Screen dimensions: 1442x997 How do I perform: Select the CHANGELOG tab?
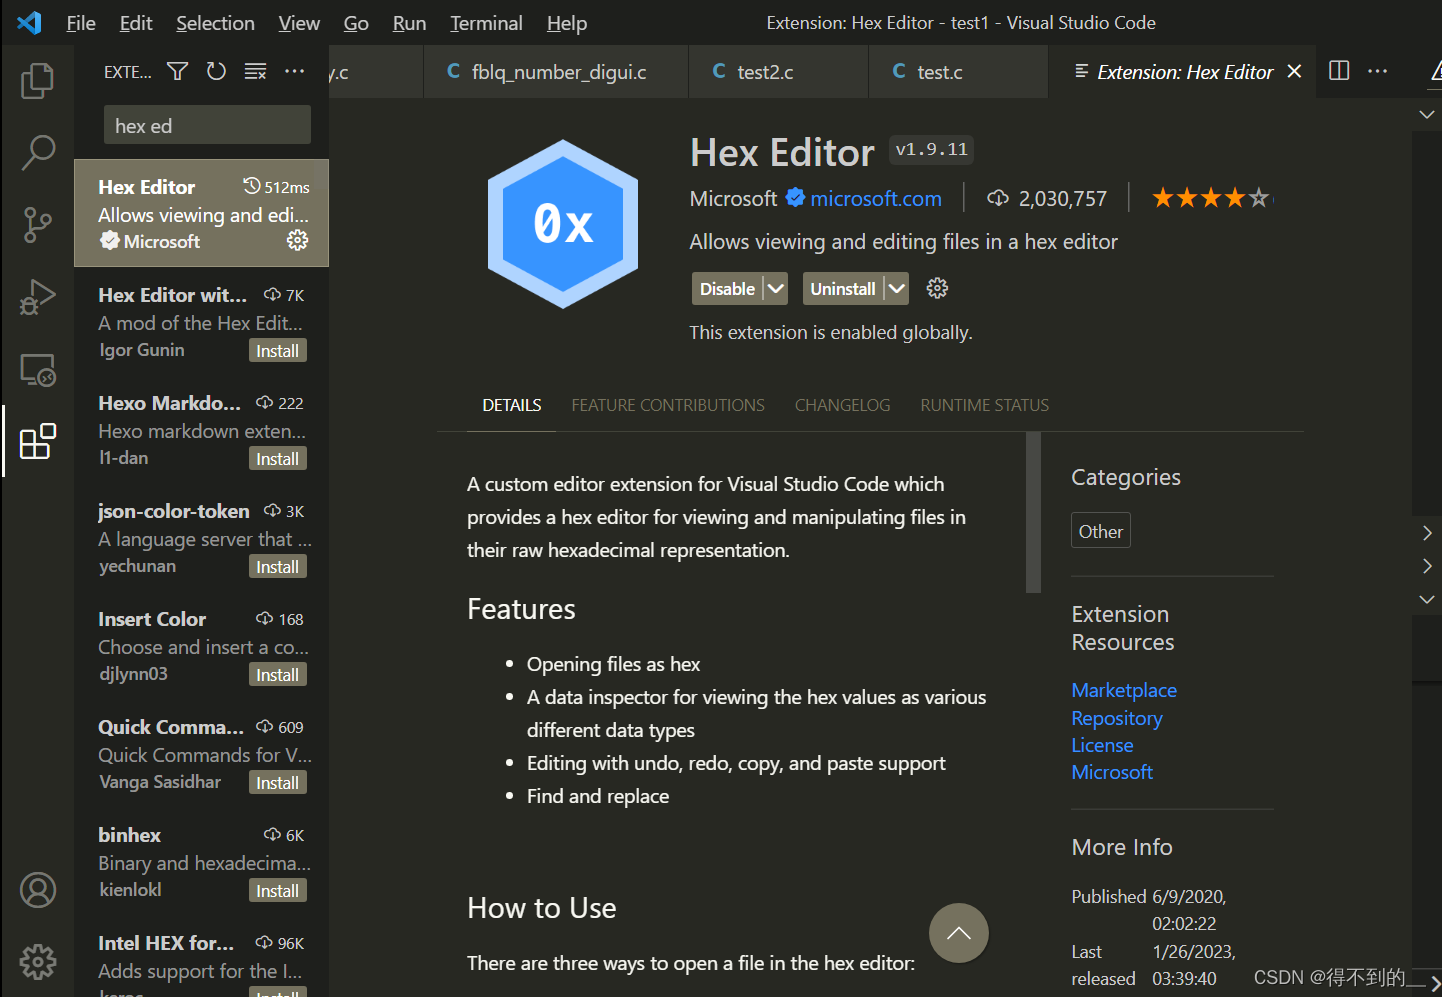click(842, 405)
